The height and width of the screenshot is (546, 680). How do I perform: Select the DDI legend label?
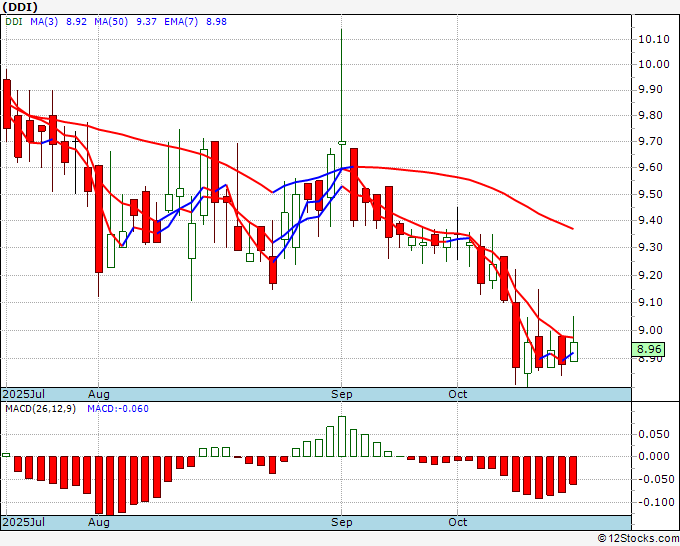tap(14, 22)
